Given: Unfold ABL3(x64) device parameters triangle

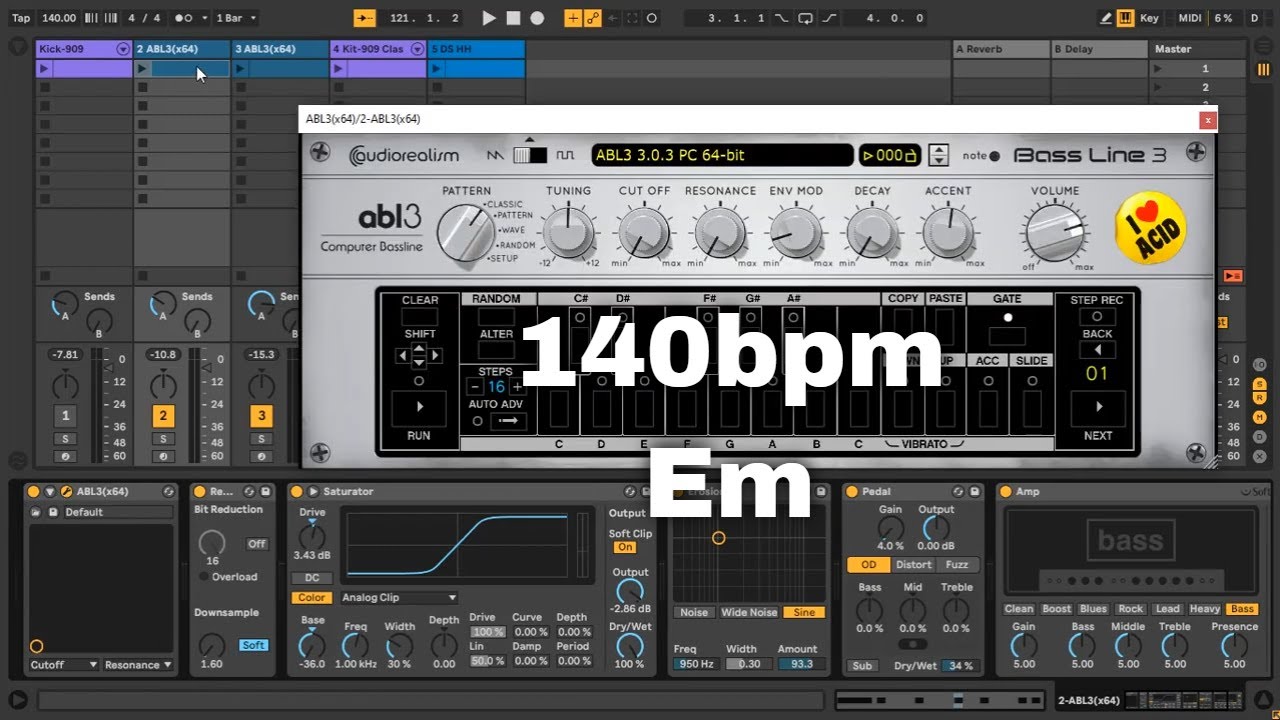Looking at the screenshot, I should [x=50, y=491].
